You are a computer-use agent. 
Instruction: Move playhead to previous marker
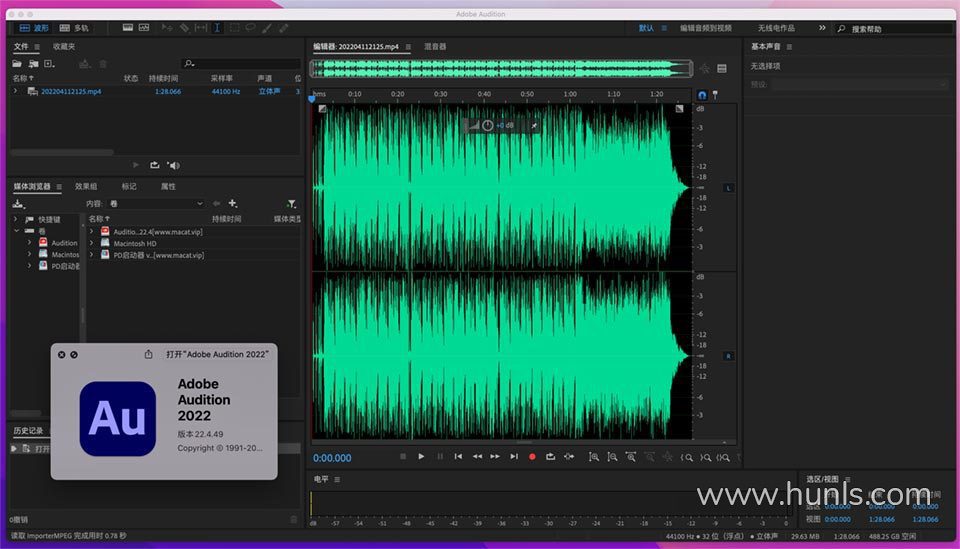[458, 457]
